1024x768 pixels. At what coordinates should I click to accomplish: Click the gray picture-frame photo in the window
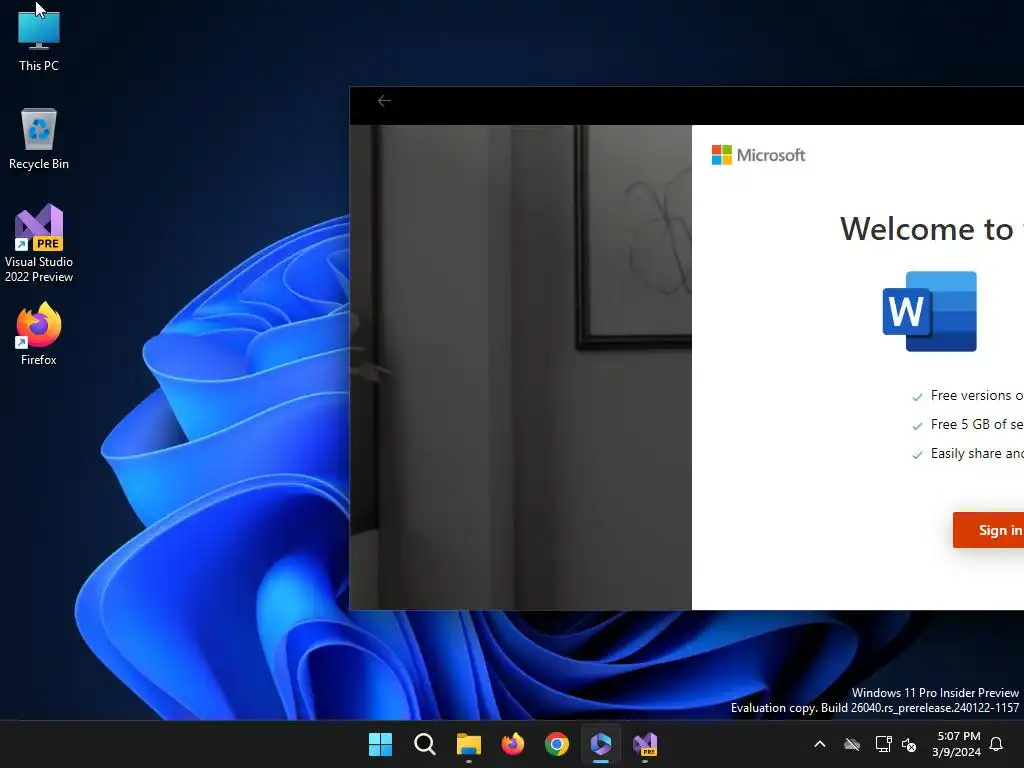520,367
